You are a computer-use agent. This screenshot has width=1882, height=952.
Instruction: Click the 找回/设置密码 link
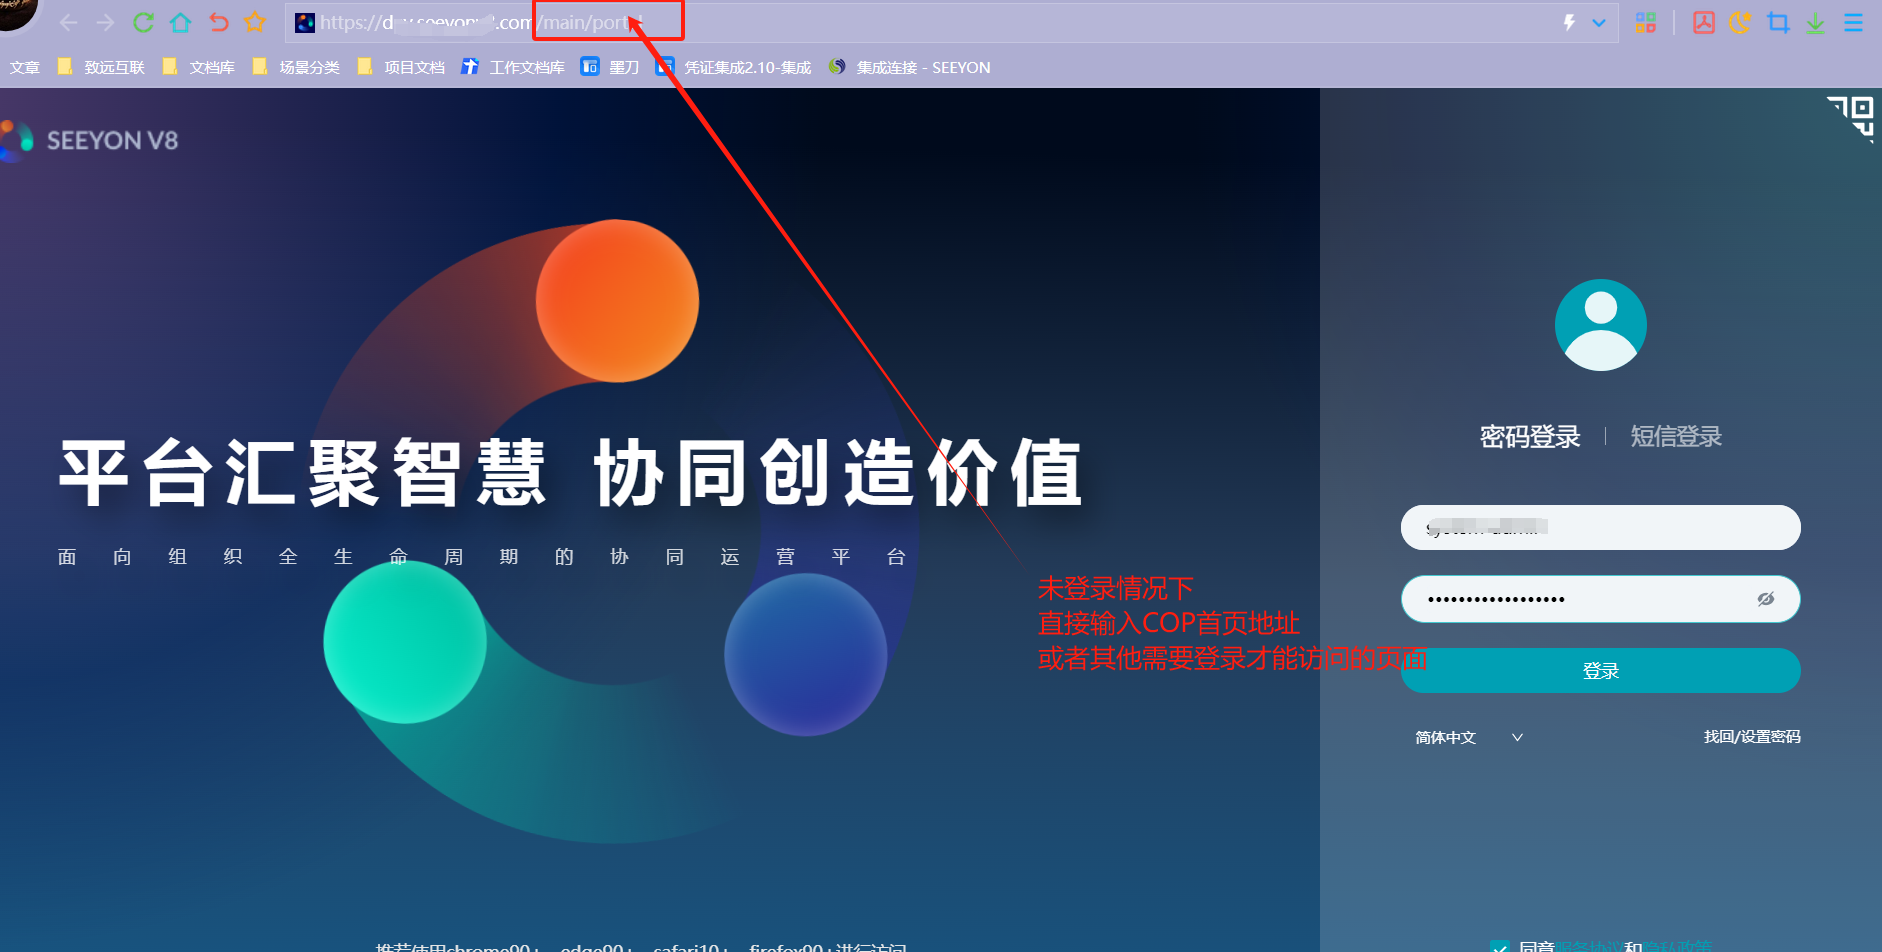[x=1752, y=737]
